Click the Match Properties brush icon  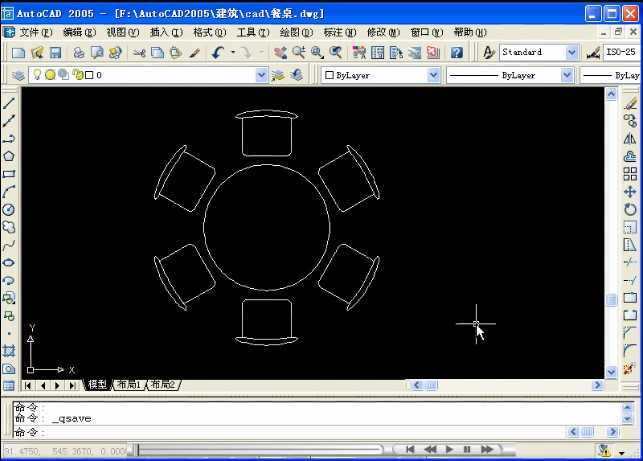coord(195,52)
